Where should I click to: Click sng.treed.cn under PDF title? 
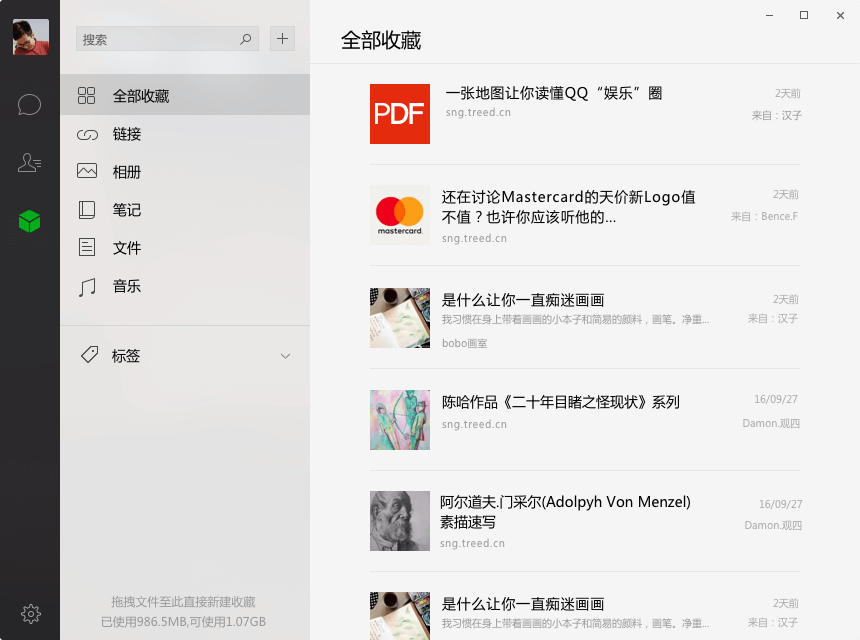click(478, 112)
